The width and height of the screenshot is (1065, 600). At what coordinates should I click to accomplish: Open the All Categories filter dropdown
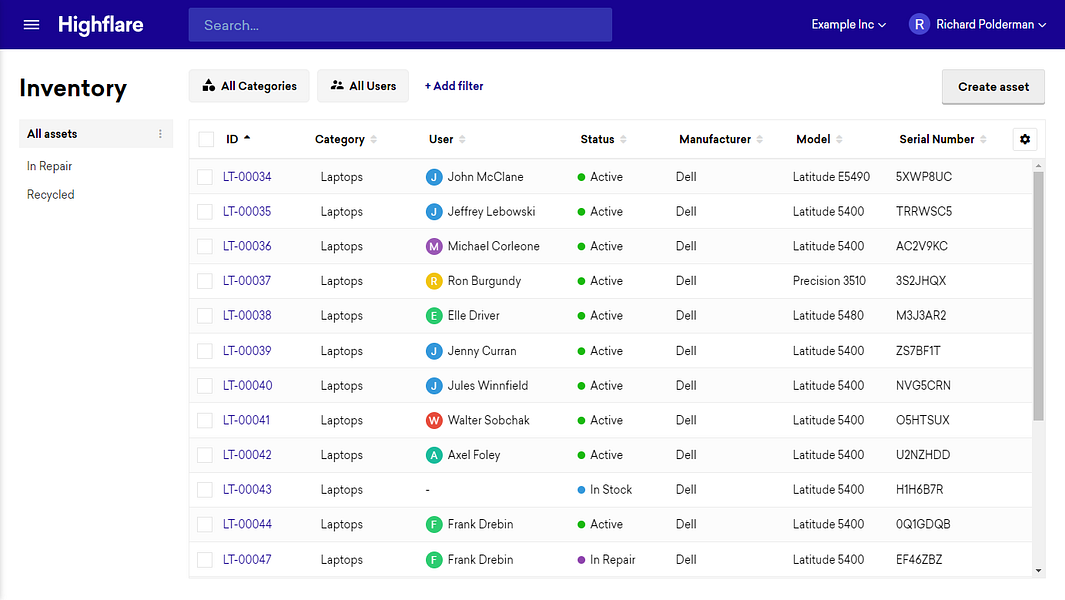pos(249,86)
